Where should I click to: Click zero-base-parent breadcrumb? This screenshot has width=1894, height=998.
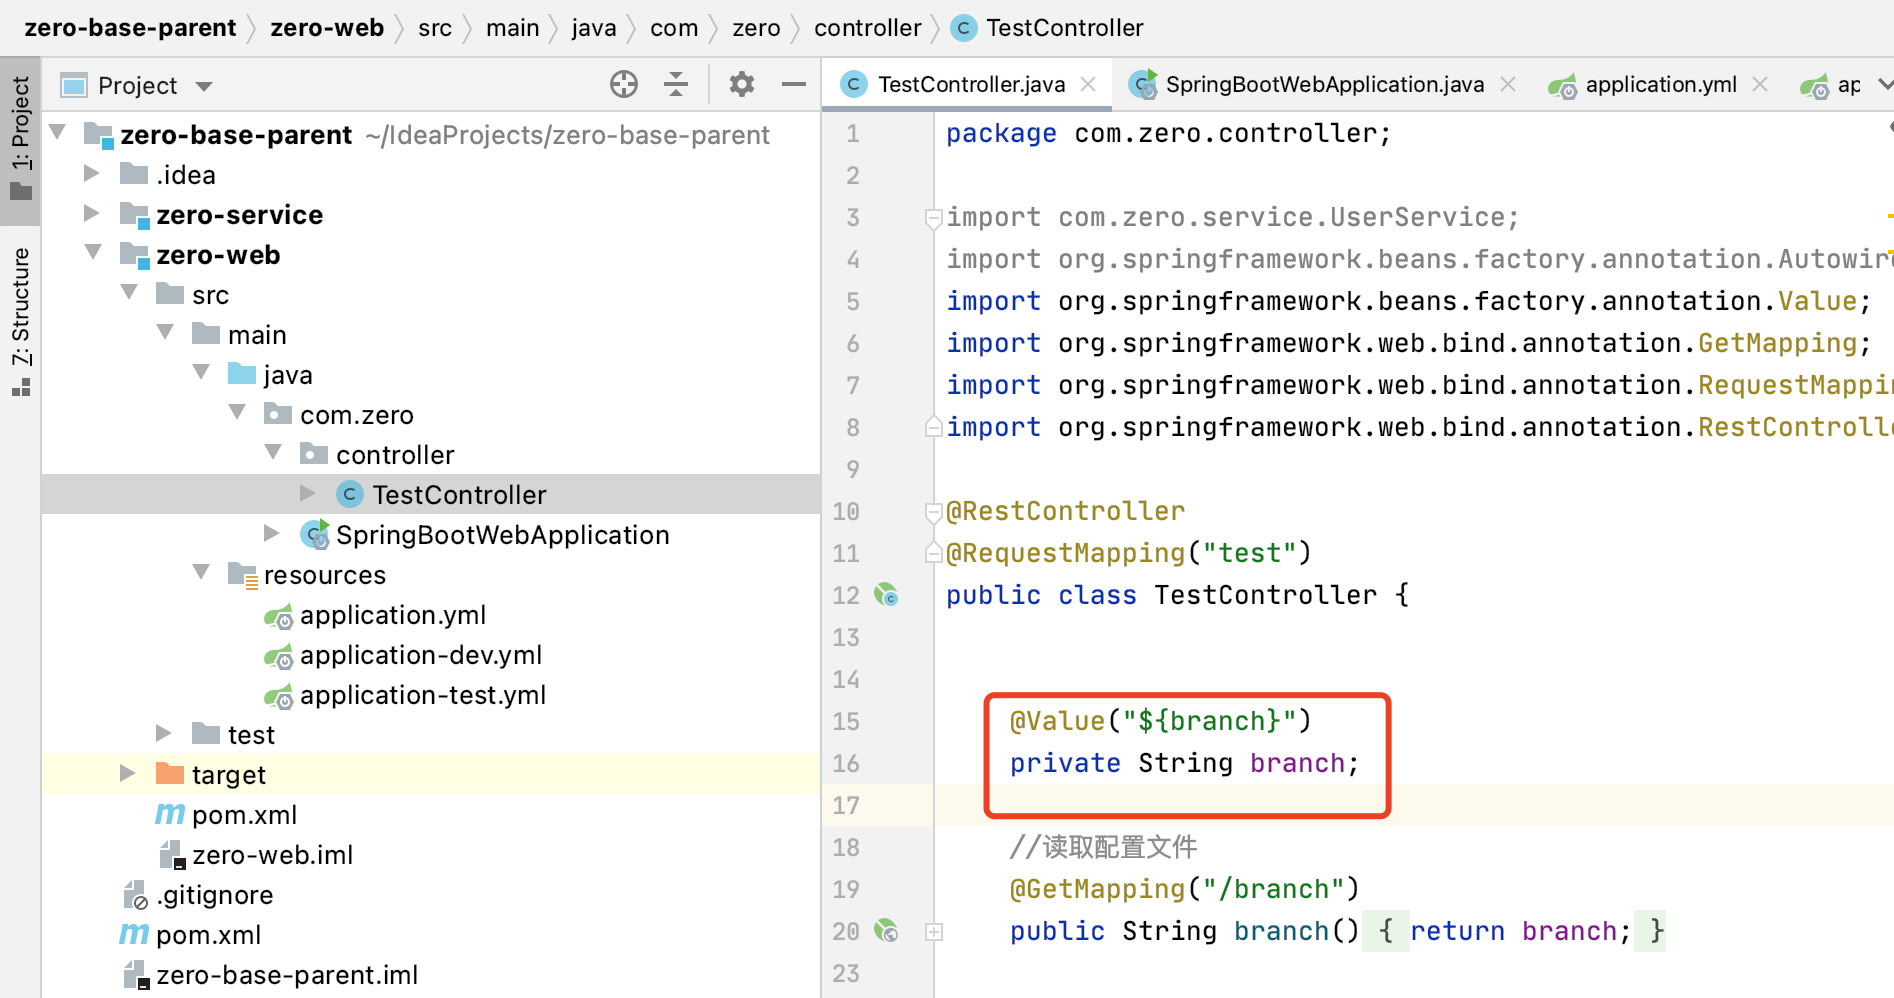(x=130, y=28)
